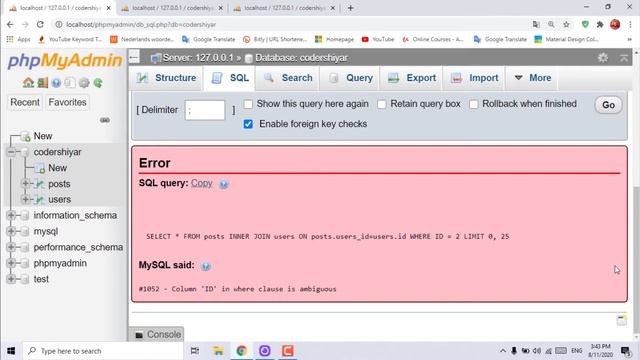Switch to Export tab
The image size is (640, 360).
pyautogui.click(x=411, y=78)
